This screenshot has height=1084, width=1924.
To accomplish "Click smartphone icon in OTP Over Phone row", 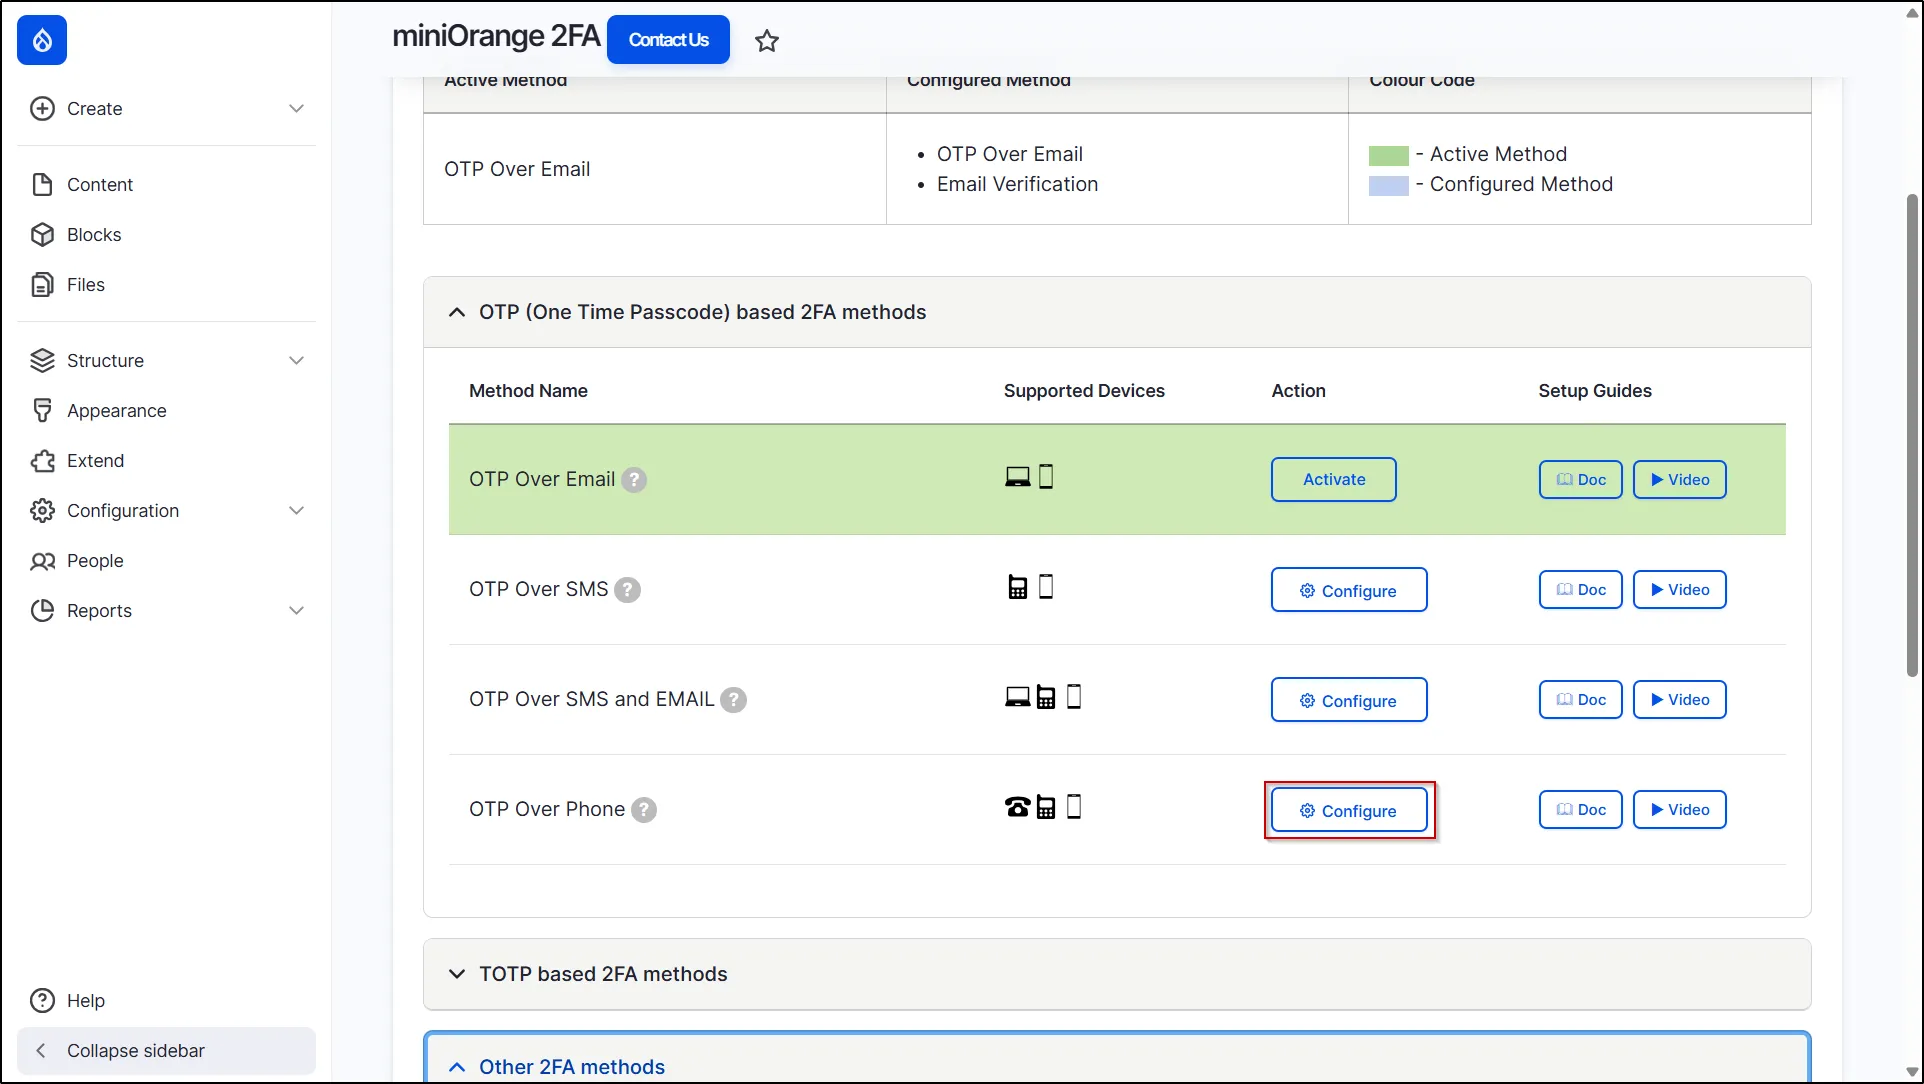I will (1074, 806).
